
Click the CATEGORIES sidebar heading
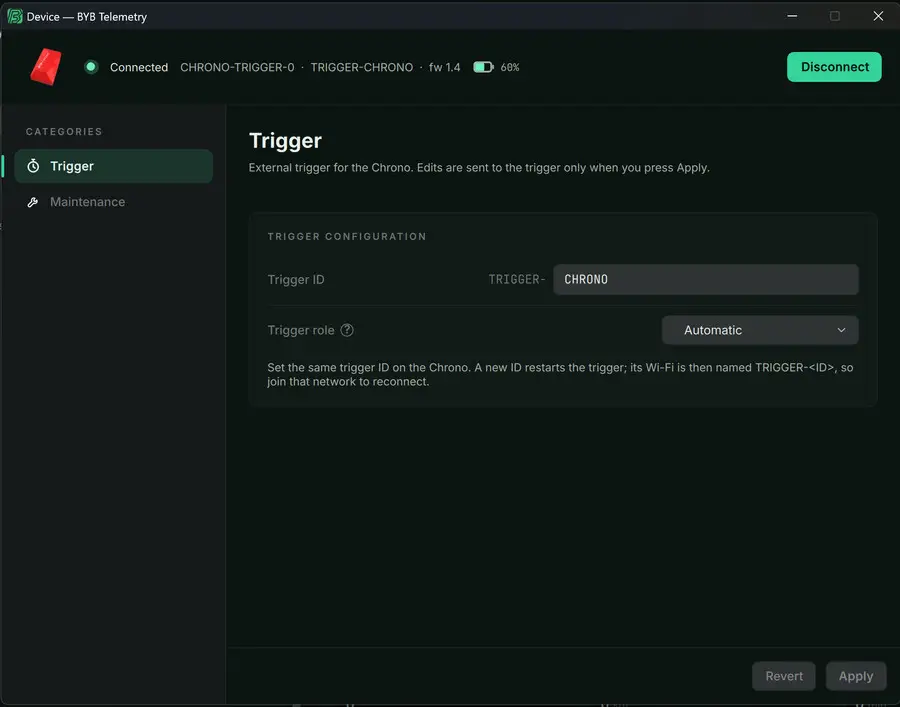point(64,131)
